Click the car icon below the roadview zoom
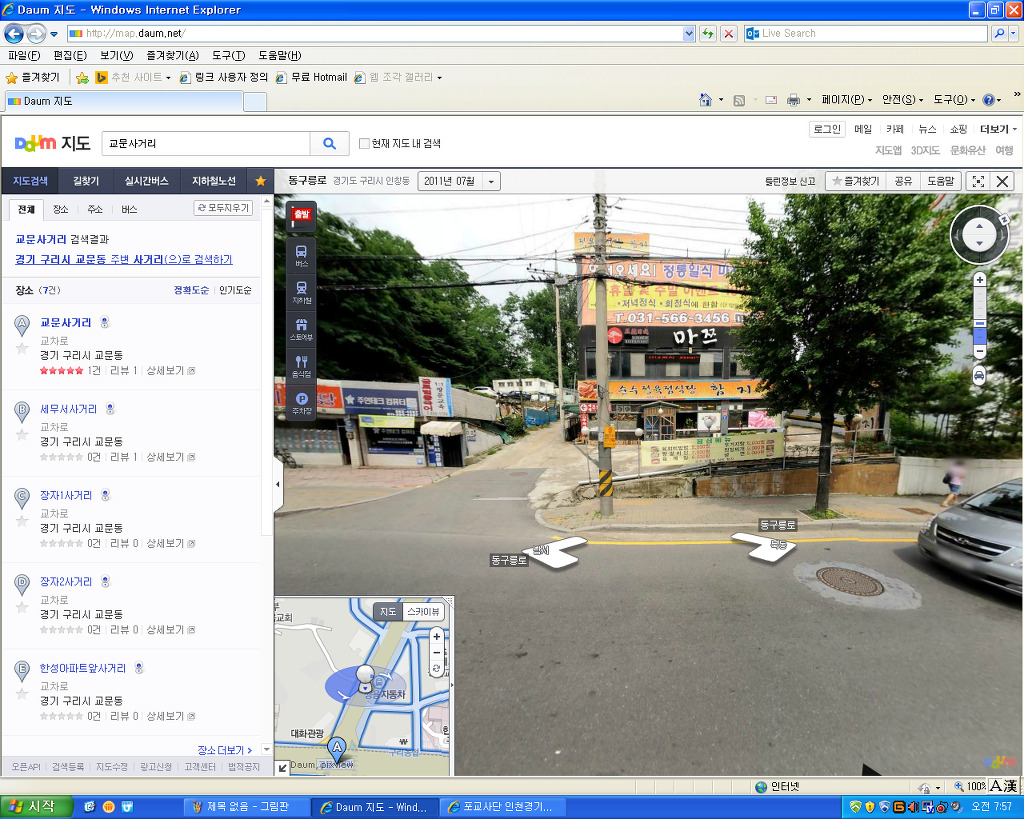Viewport: 1024px width, 819px height. [x=979, y=376]
